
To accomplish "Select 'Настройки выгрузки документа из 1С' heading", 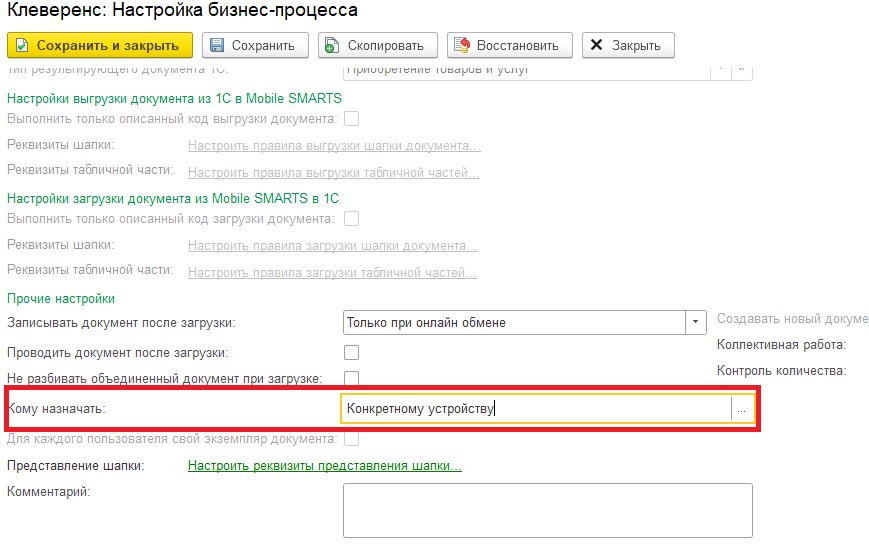I will click(x=174, y=99).
